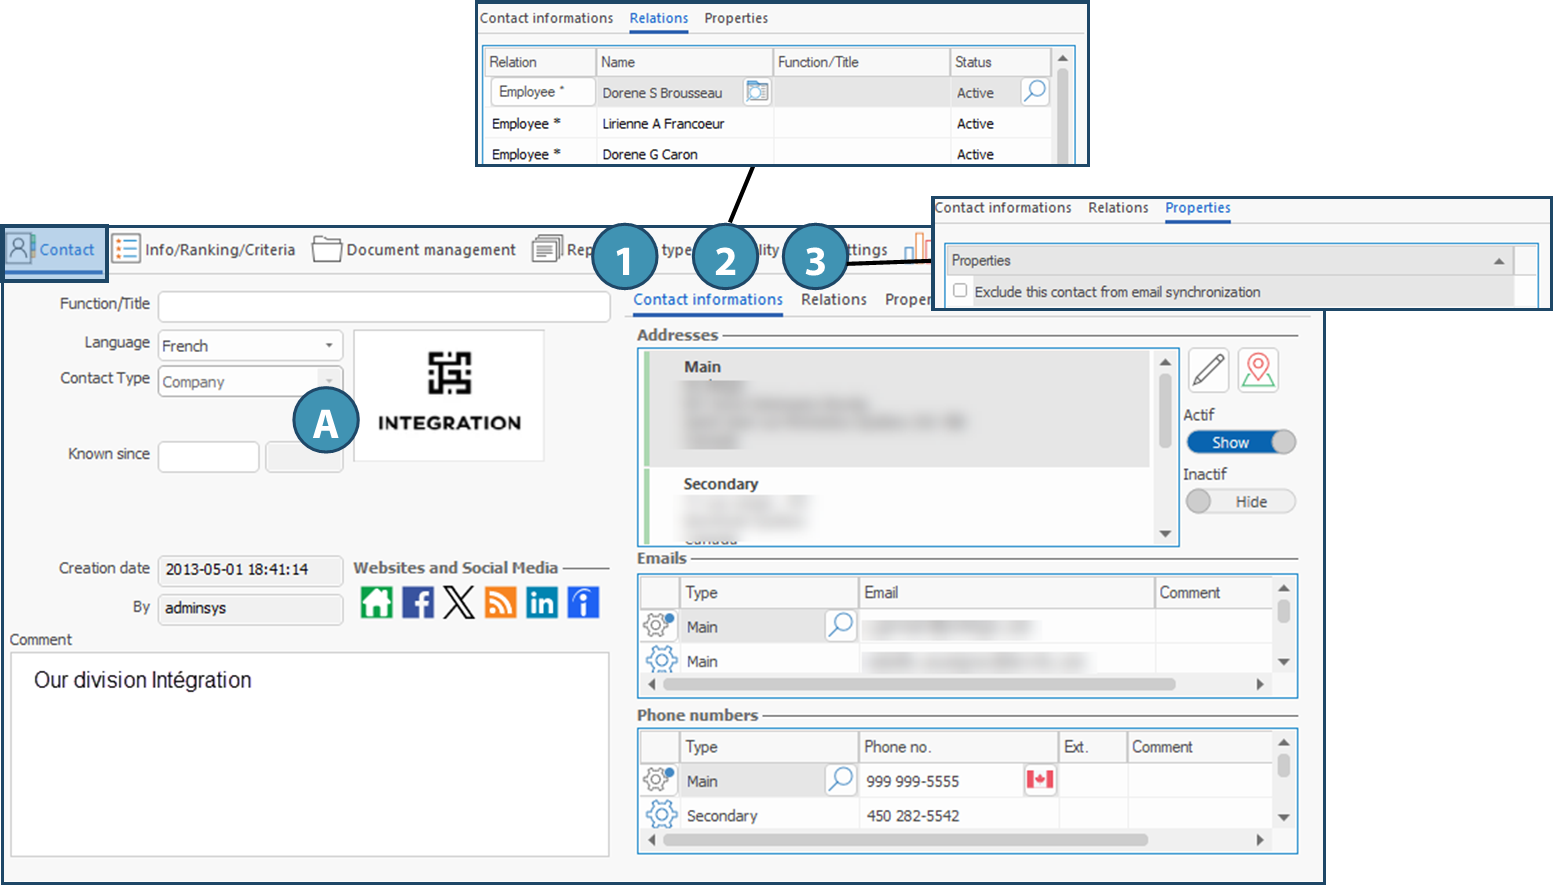The height and width of the screenshot is (886, 1554).
Task: Toggle the Actif Show switch
Action: [x=1240, y=442]
